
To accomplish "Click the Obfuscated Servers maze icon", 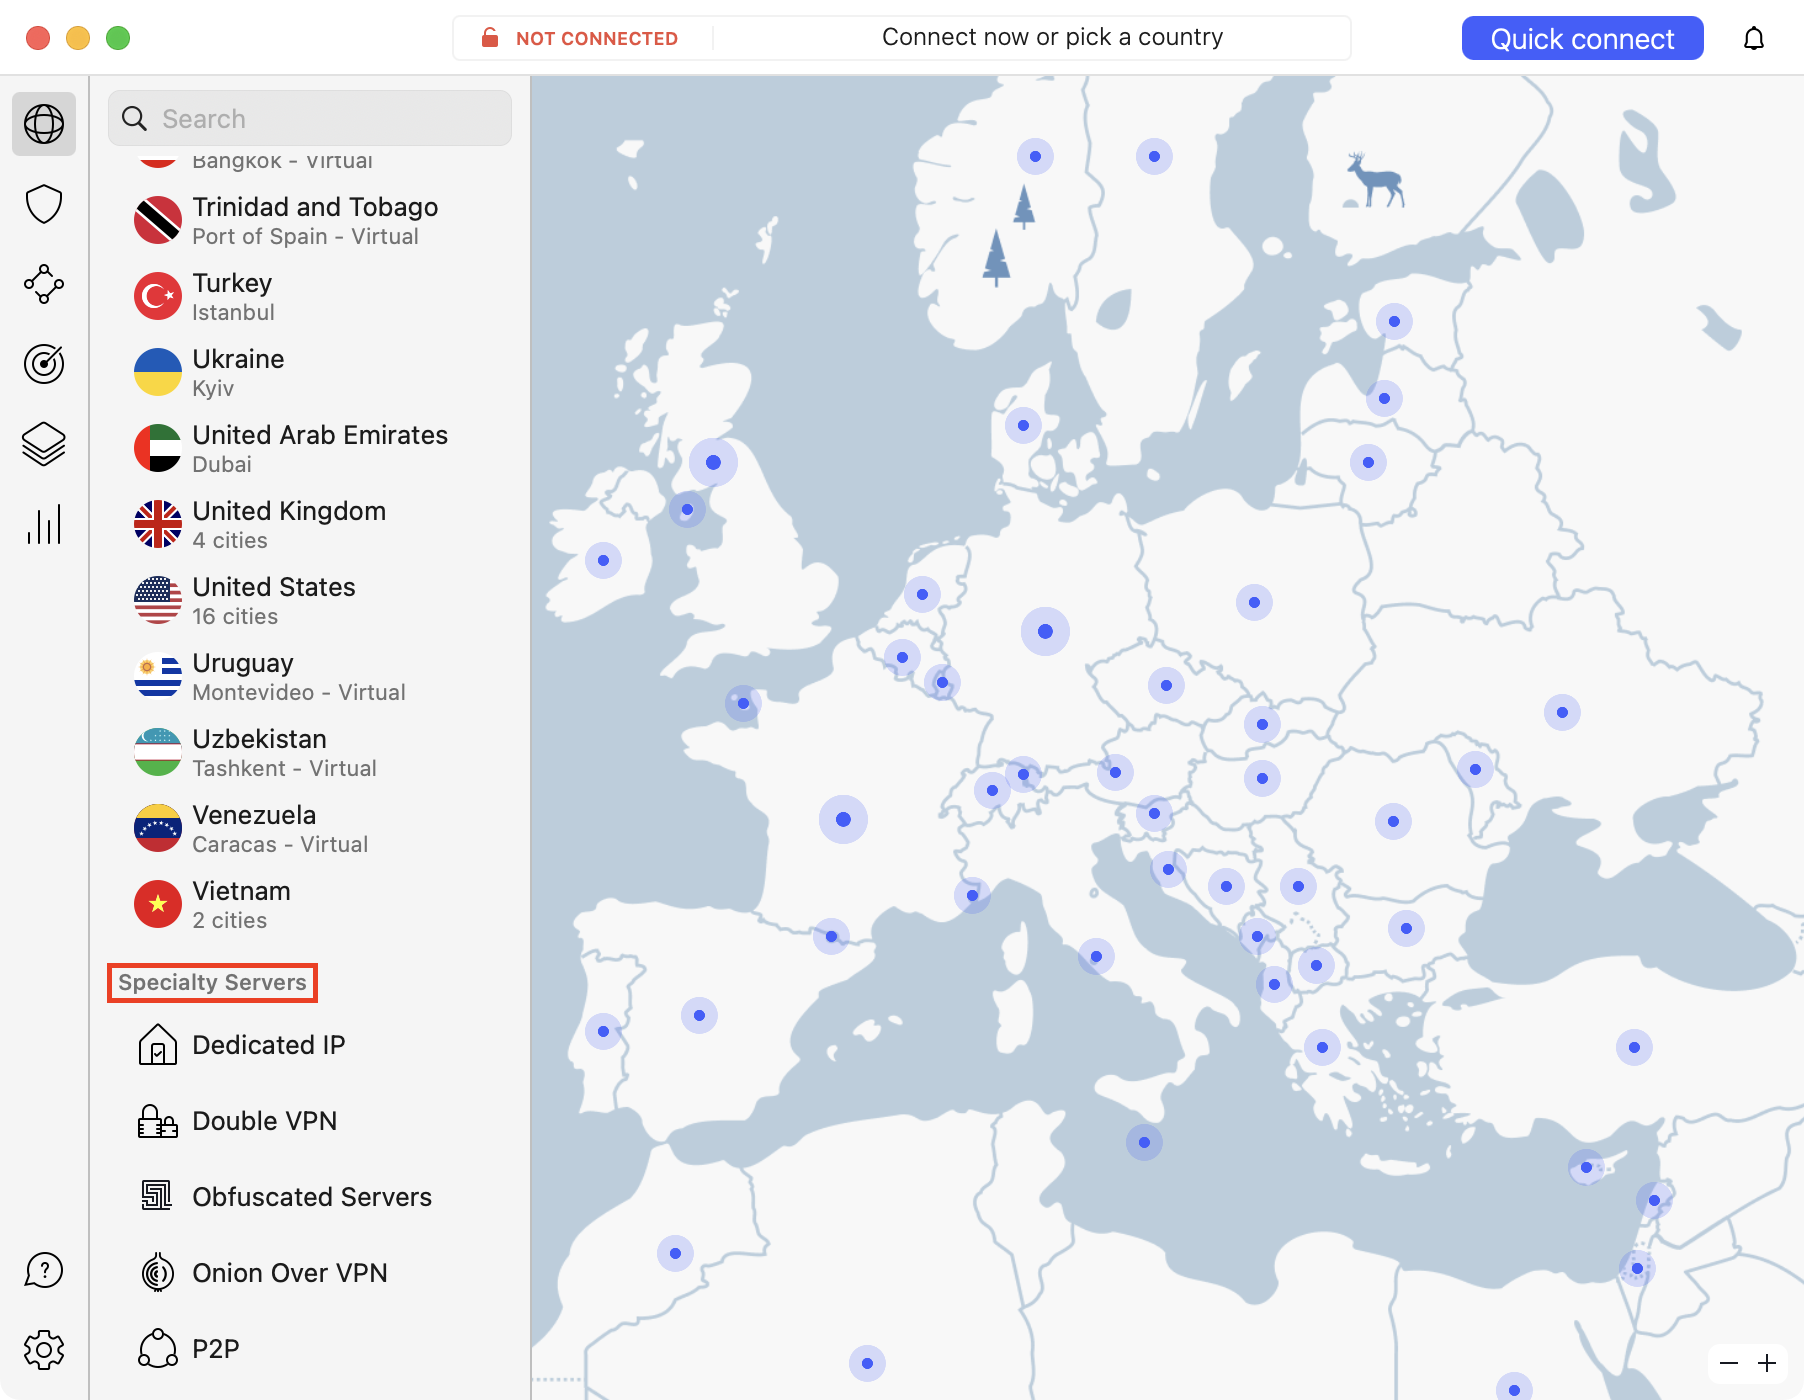I will tap(157, 1196).
